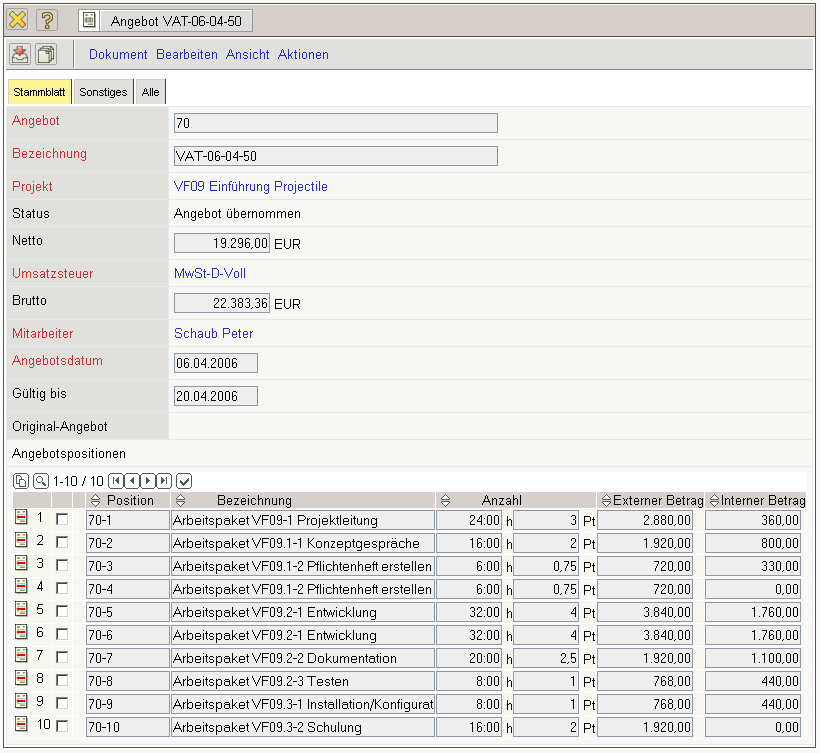Open the project link VF09 Einführung Projectile
The height and width of the screenshot is (753, 820).
pyautogui.click(x=250, y=187)
